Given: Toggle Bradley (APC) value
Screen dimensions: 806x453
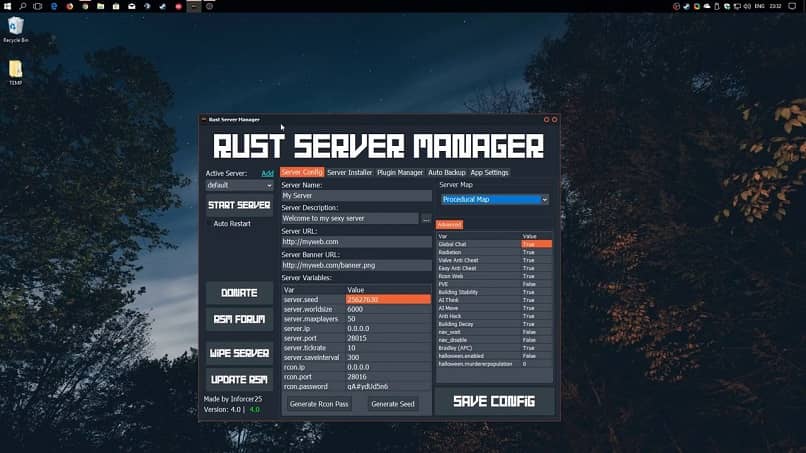Looking at the screenshot, I should (536, 348).
